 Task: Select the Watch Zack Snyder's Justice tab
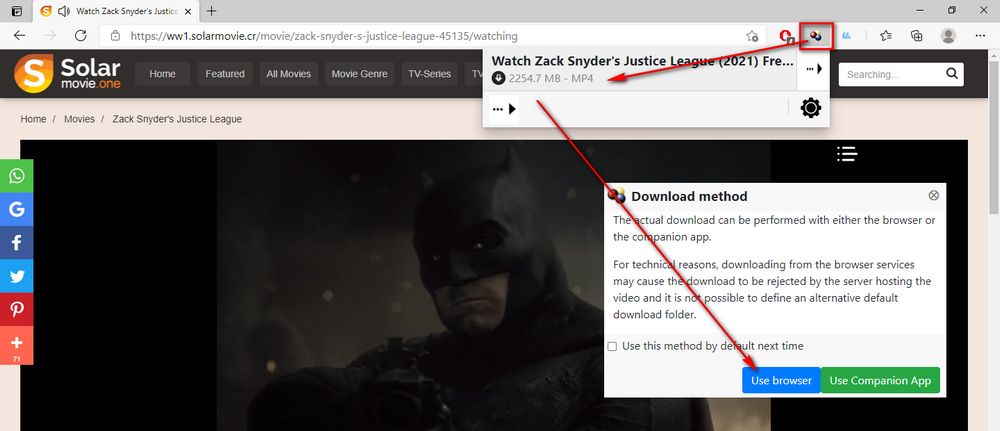115,11
